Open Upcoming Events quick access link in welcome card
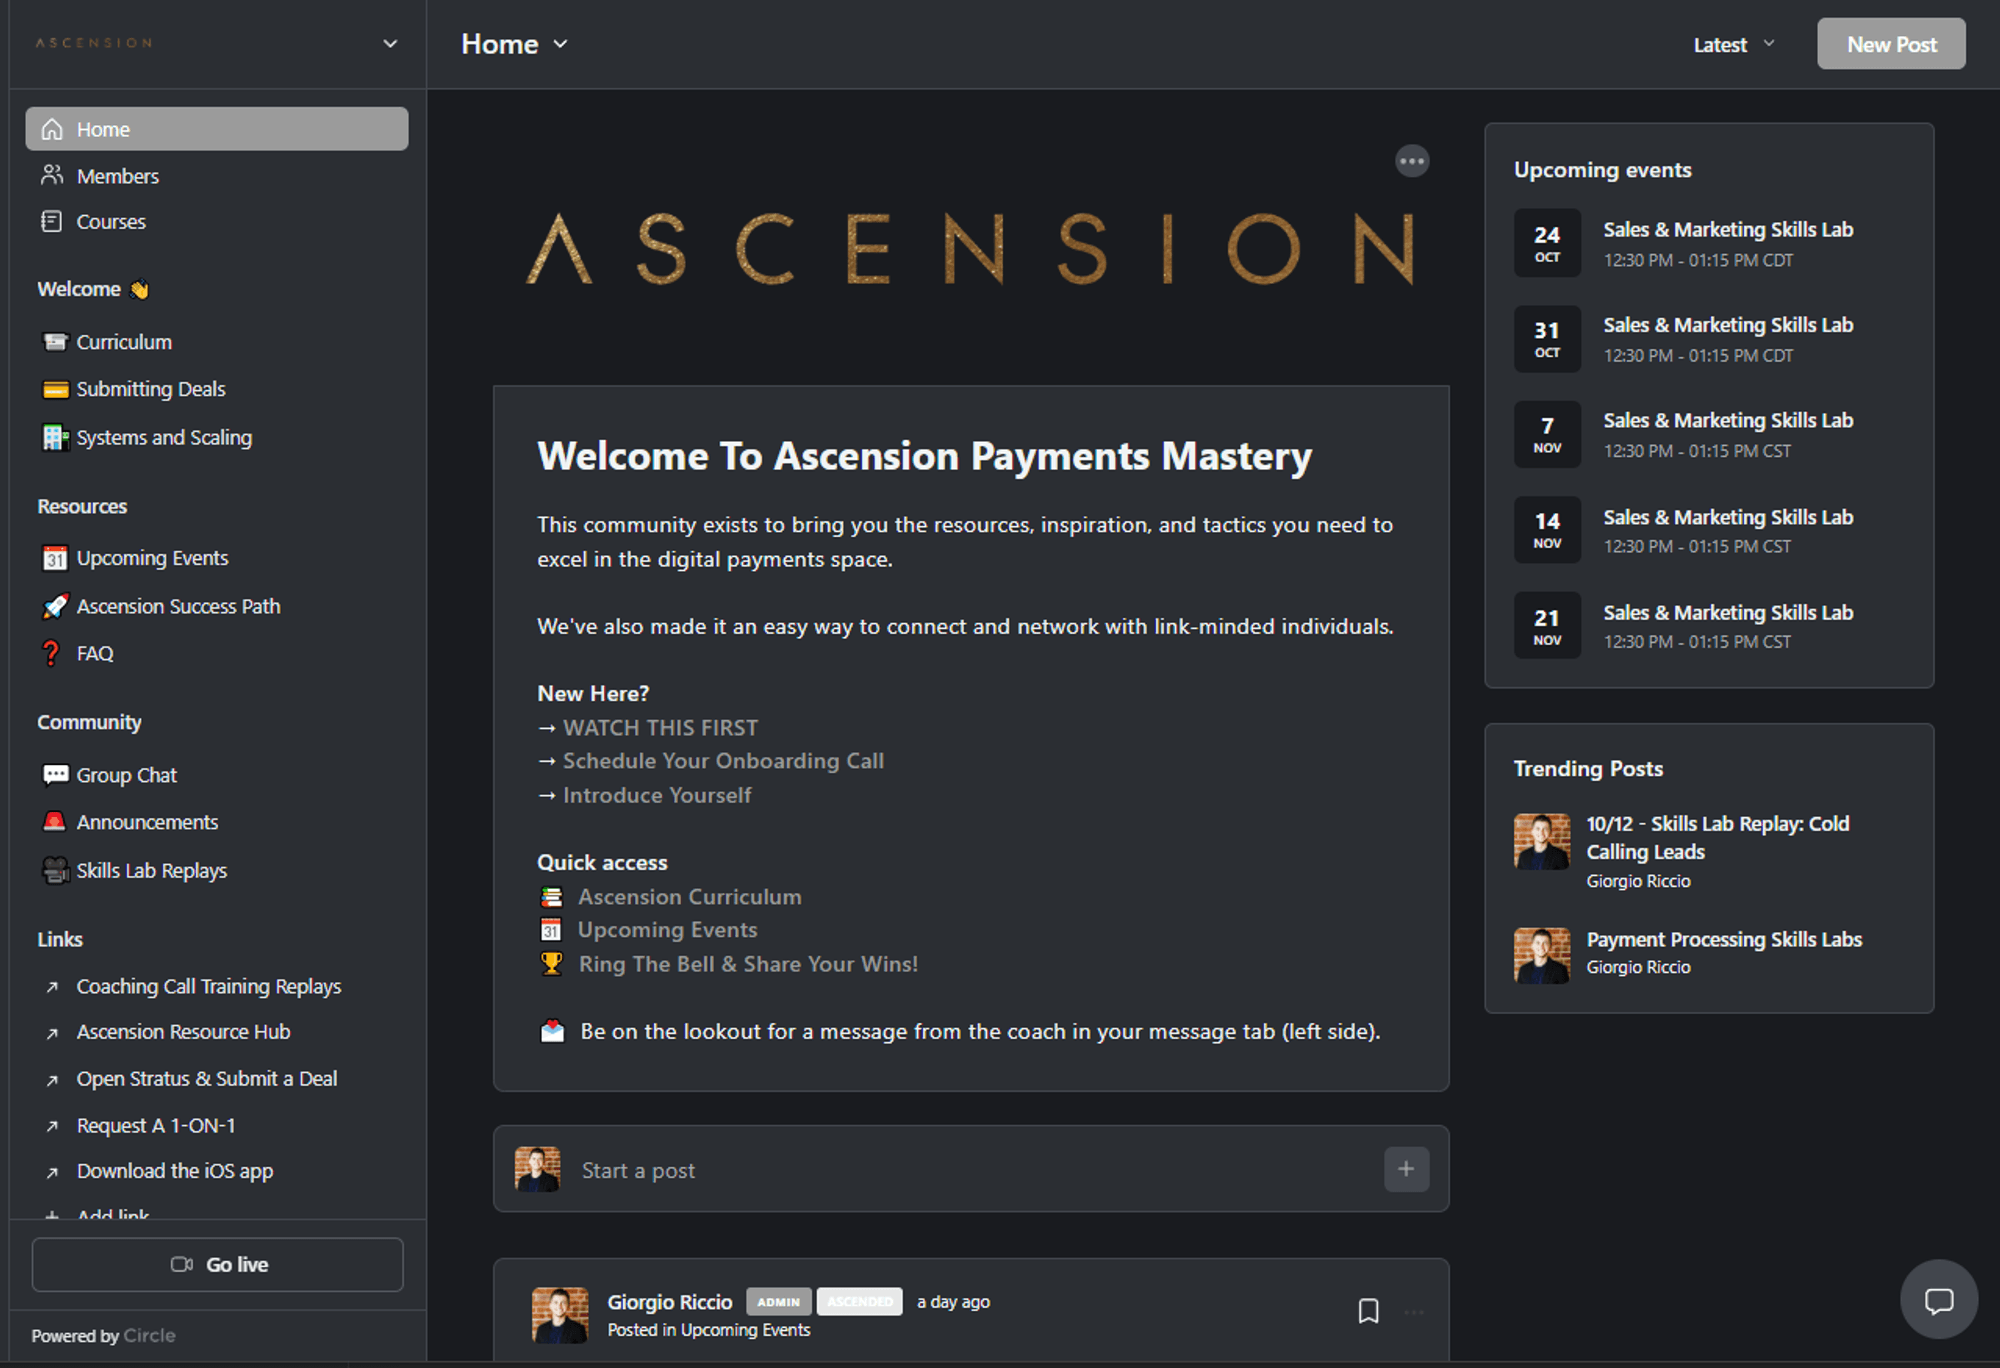This screenshot has height=1368, width=2000. pos(668,930)
